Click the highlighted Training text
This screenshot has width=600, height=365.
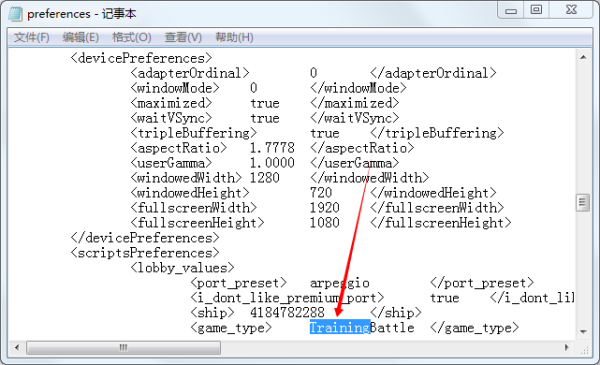tap(340, 328)
